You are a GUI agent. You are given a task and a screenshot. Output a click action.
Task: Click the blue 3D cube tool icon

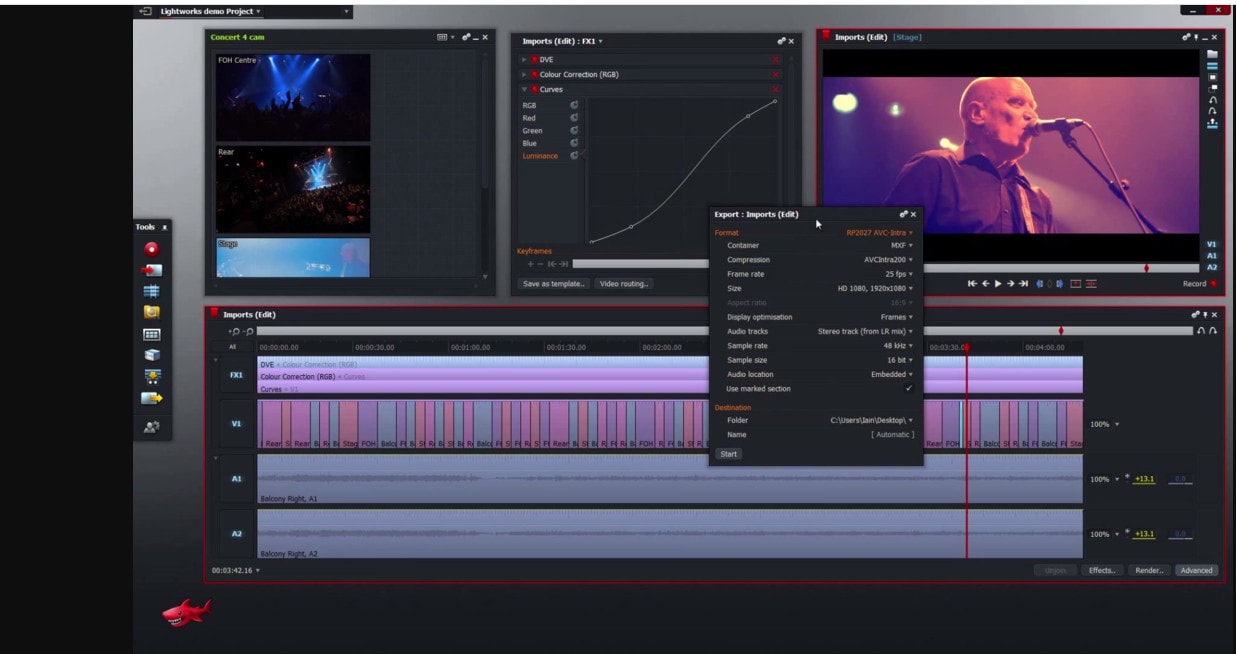click(x=151, y=355)
